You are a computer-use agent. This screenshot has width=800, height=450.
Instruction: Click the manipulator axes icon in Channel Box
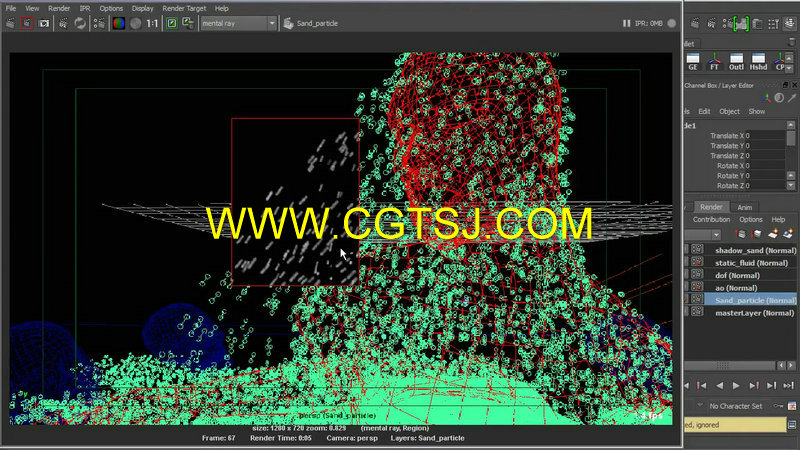point(767,98)
